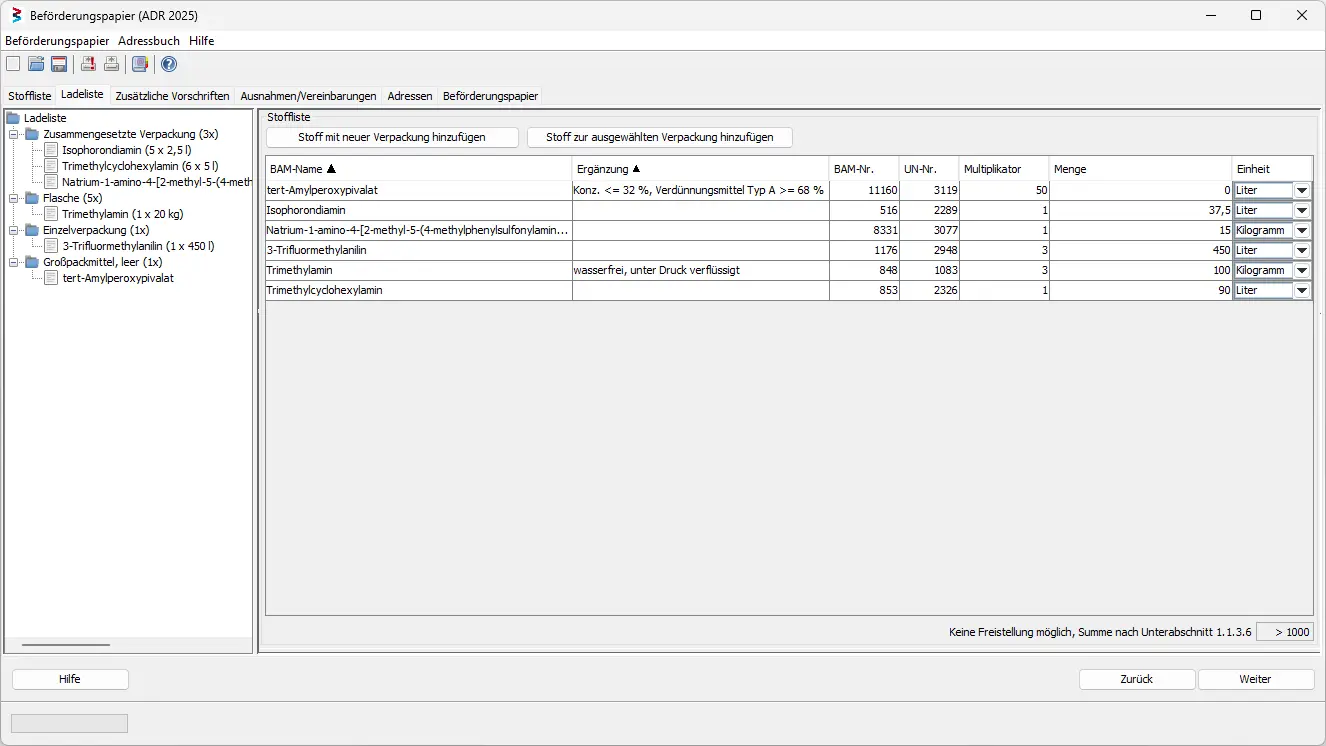Screen dimensions: 1326x746
Task: Click the BAM-Nr. column header
Action: pos(864,169)
